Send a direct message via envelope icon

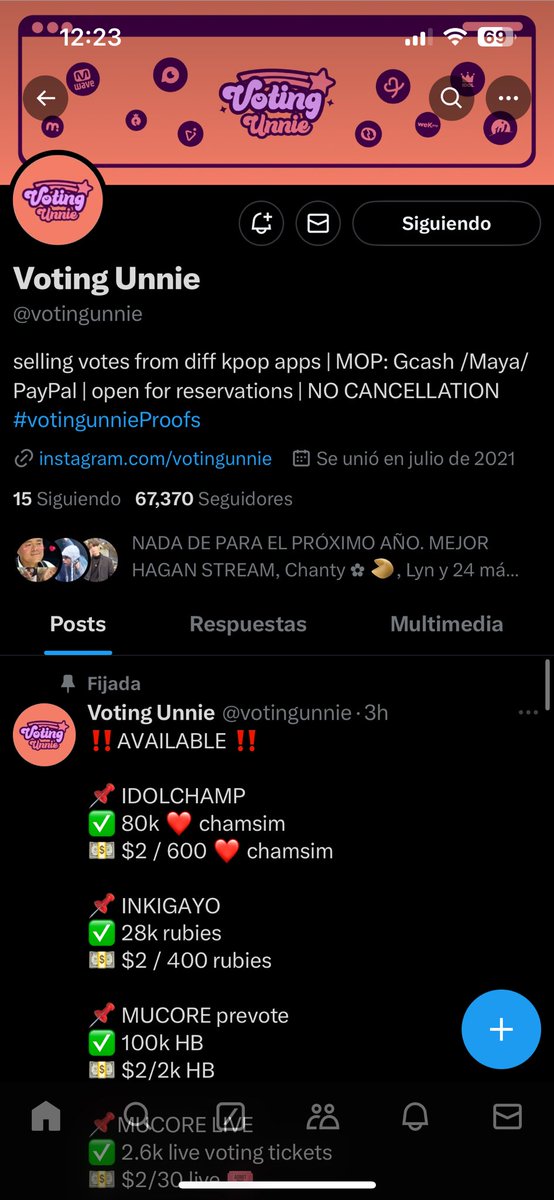(318, 224)
